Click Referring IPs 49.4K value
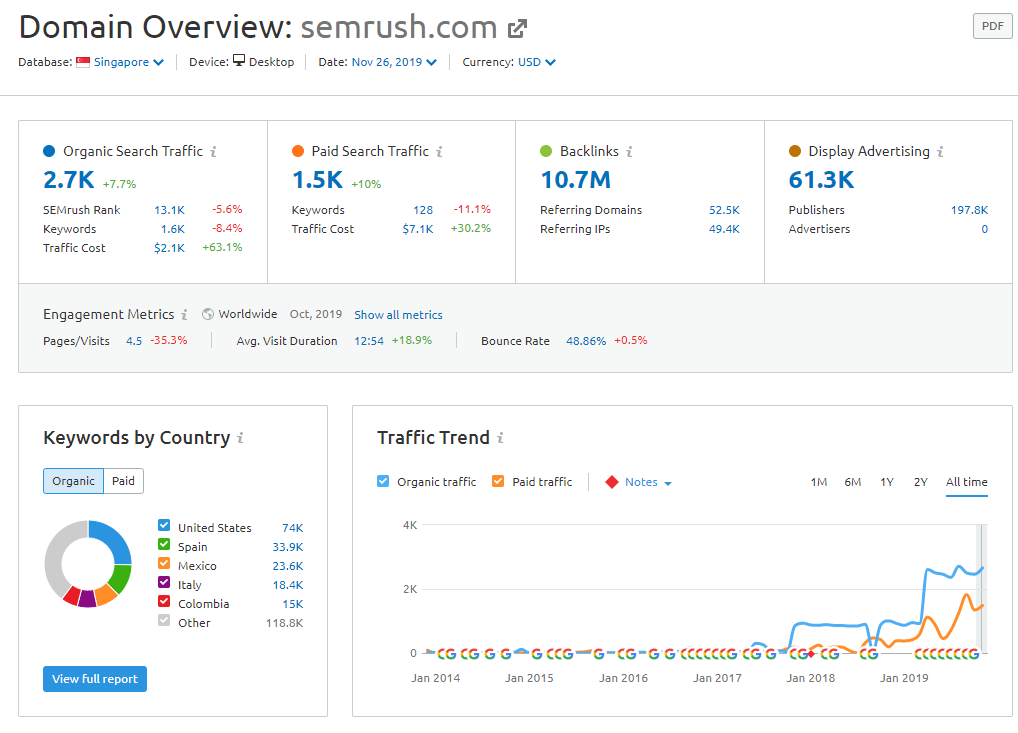The image size is (1018, 733). click(x=724, y=229)
